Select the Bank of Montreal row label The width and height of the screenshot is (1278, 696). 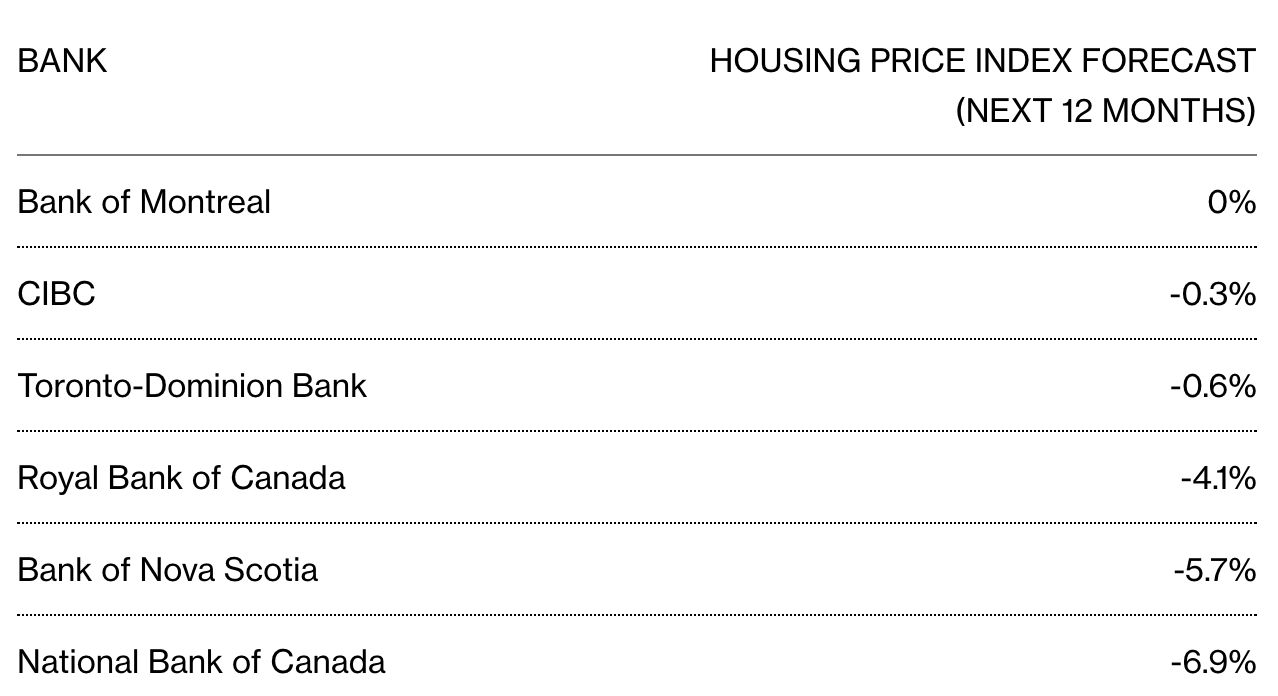[144, 202]
